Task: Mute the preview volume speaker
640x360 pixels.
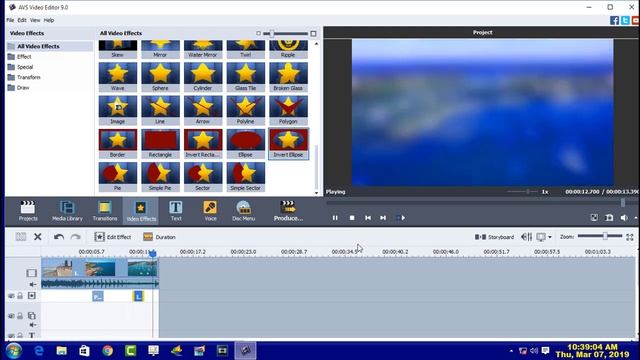Action: [624, 218]
